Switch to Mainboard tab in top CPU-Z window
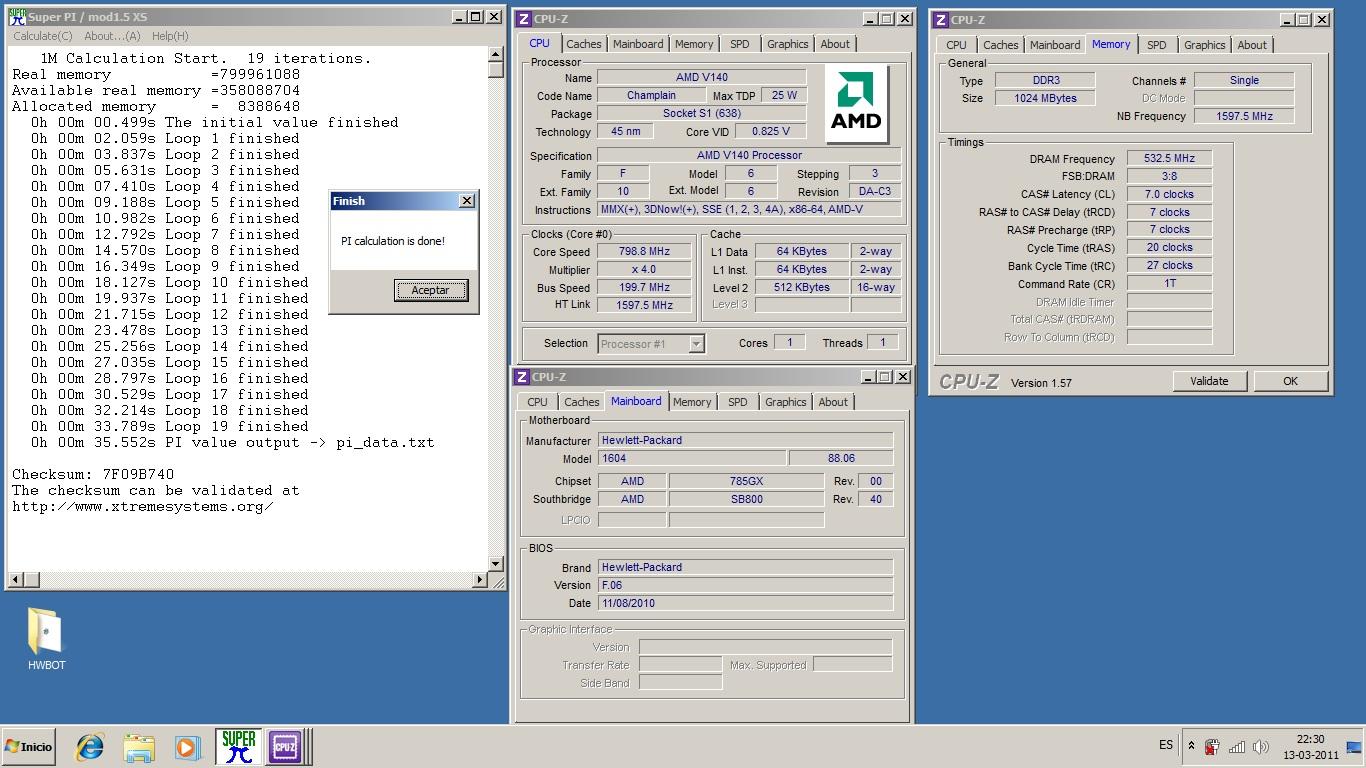This screenshot has width=1366, height=768. point(638,44)
